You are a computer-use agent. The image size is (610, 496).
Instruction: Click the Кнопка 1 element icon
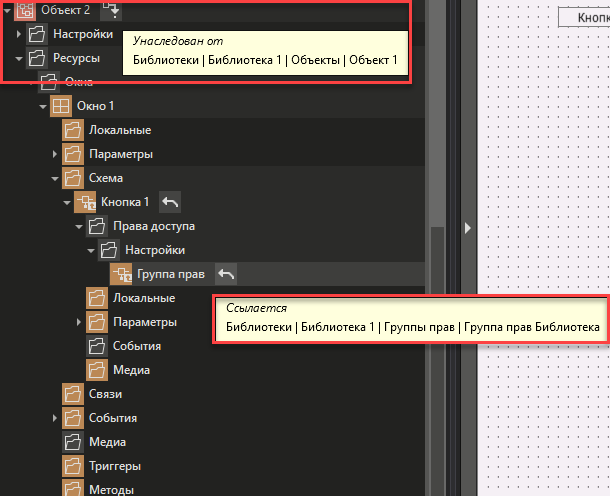coord(84,202)
